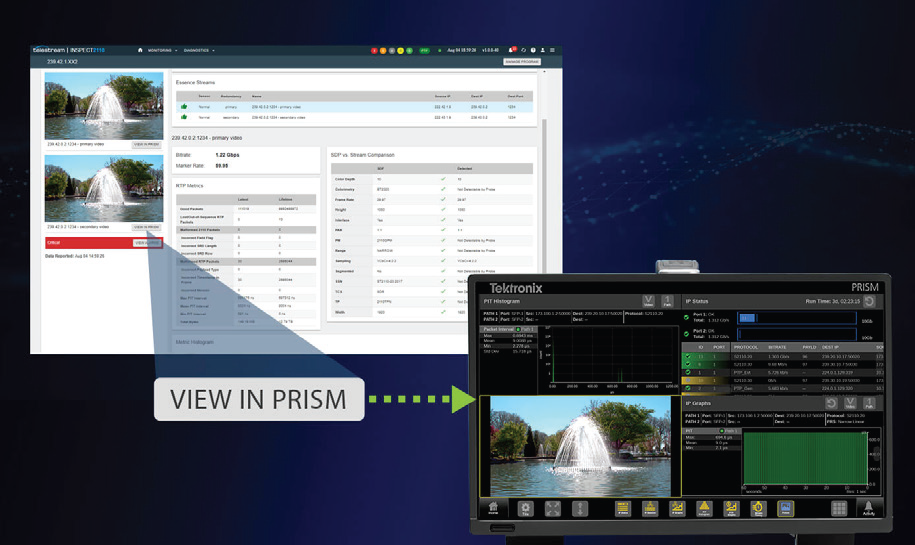Screen dimensions: 915x545
Task: Open PIT Histogram app on PRISM toolbar
Action: [704, 508]
